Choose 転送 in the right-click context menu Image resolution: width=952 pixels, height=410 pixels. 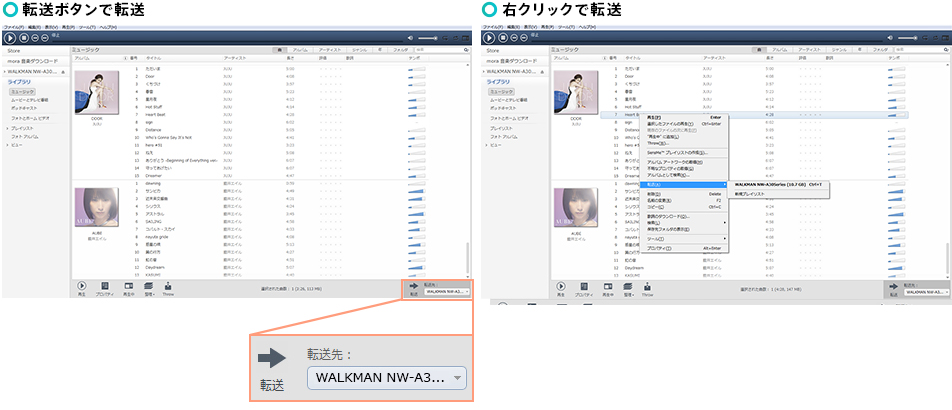(654, 184)
